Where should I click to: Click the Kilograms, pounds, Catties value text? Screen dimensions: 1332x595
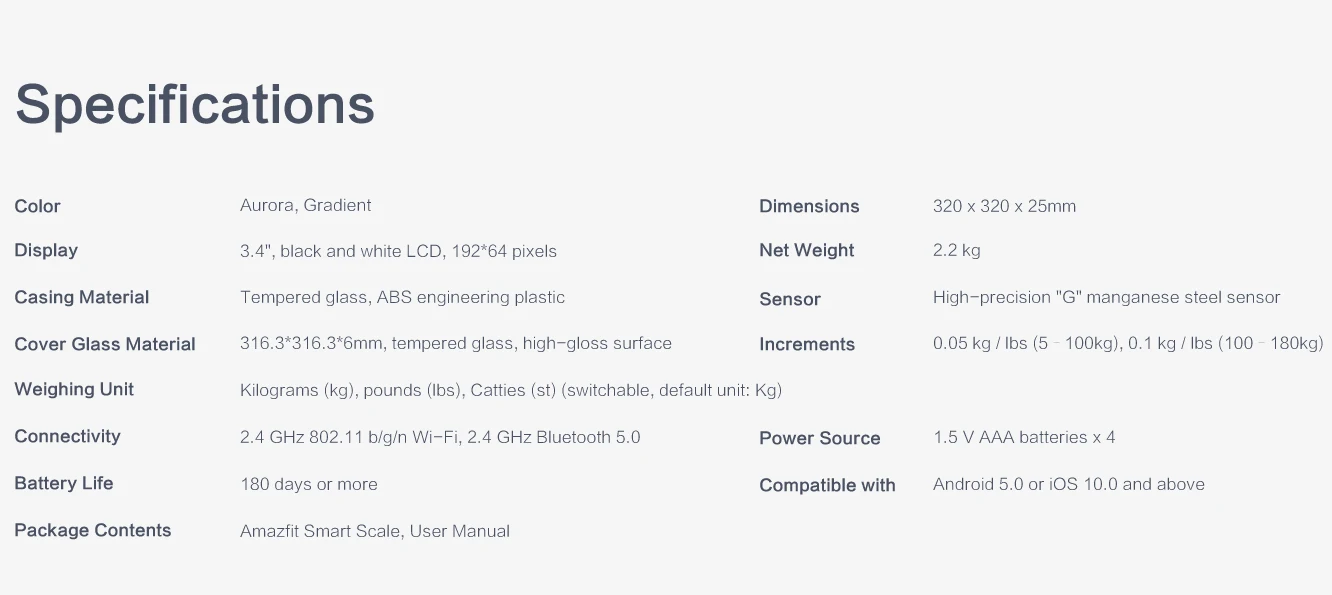[511, 390]
